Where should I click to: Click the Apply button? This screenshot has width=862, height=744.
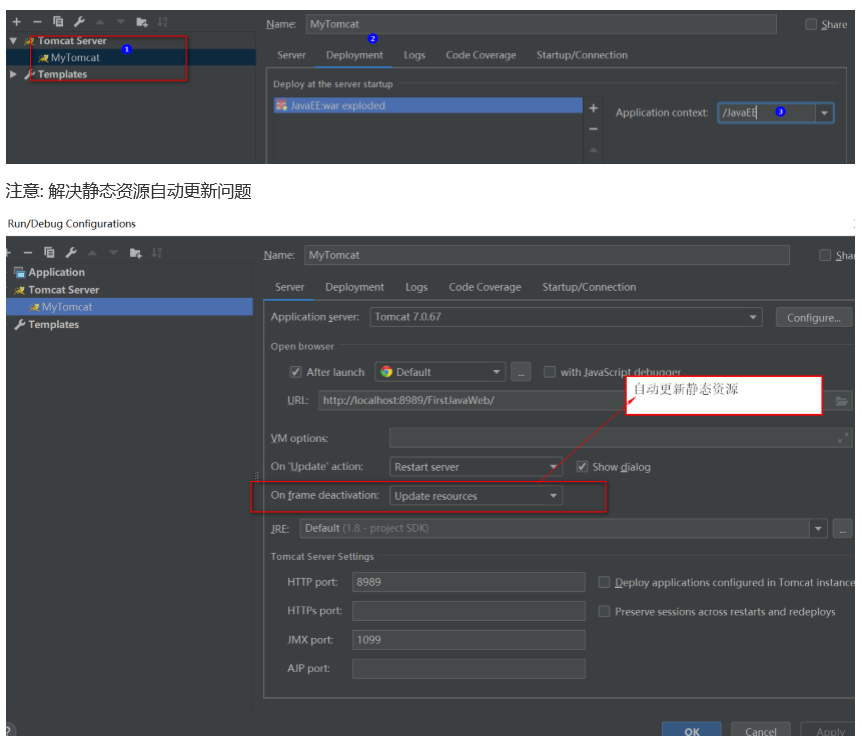tap(830, 730)
